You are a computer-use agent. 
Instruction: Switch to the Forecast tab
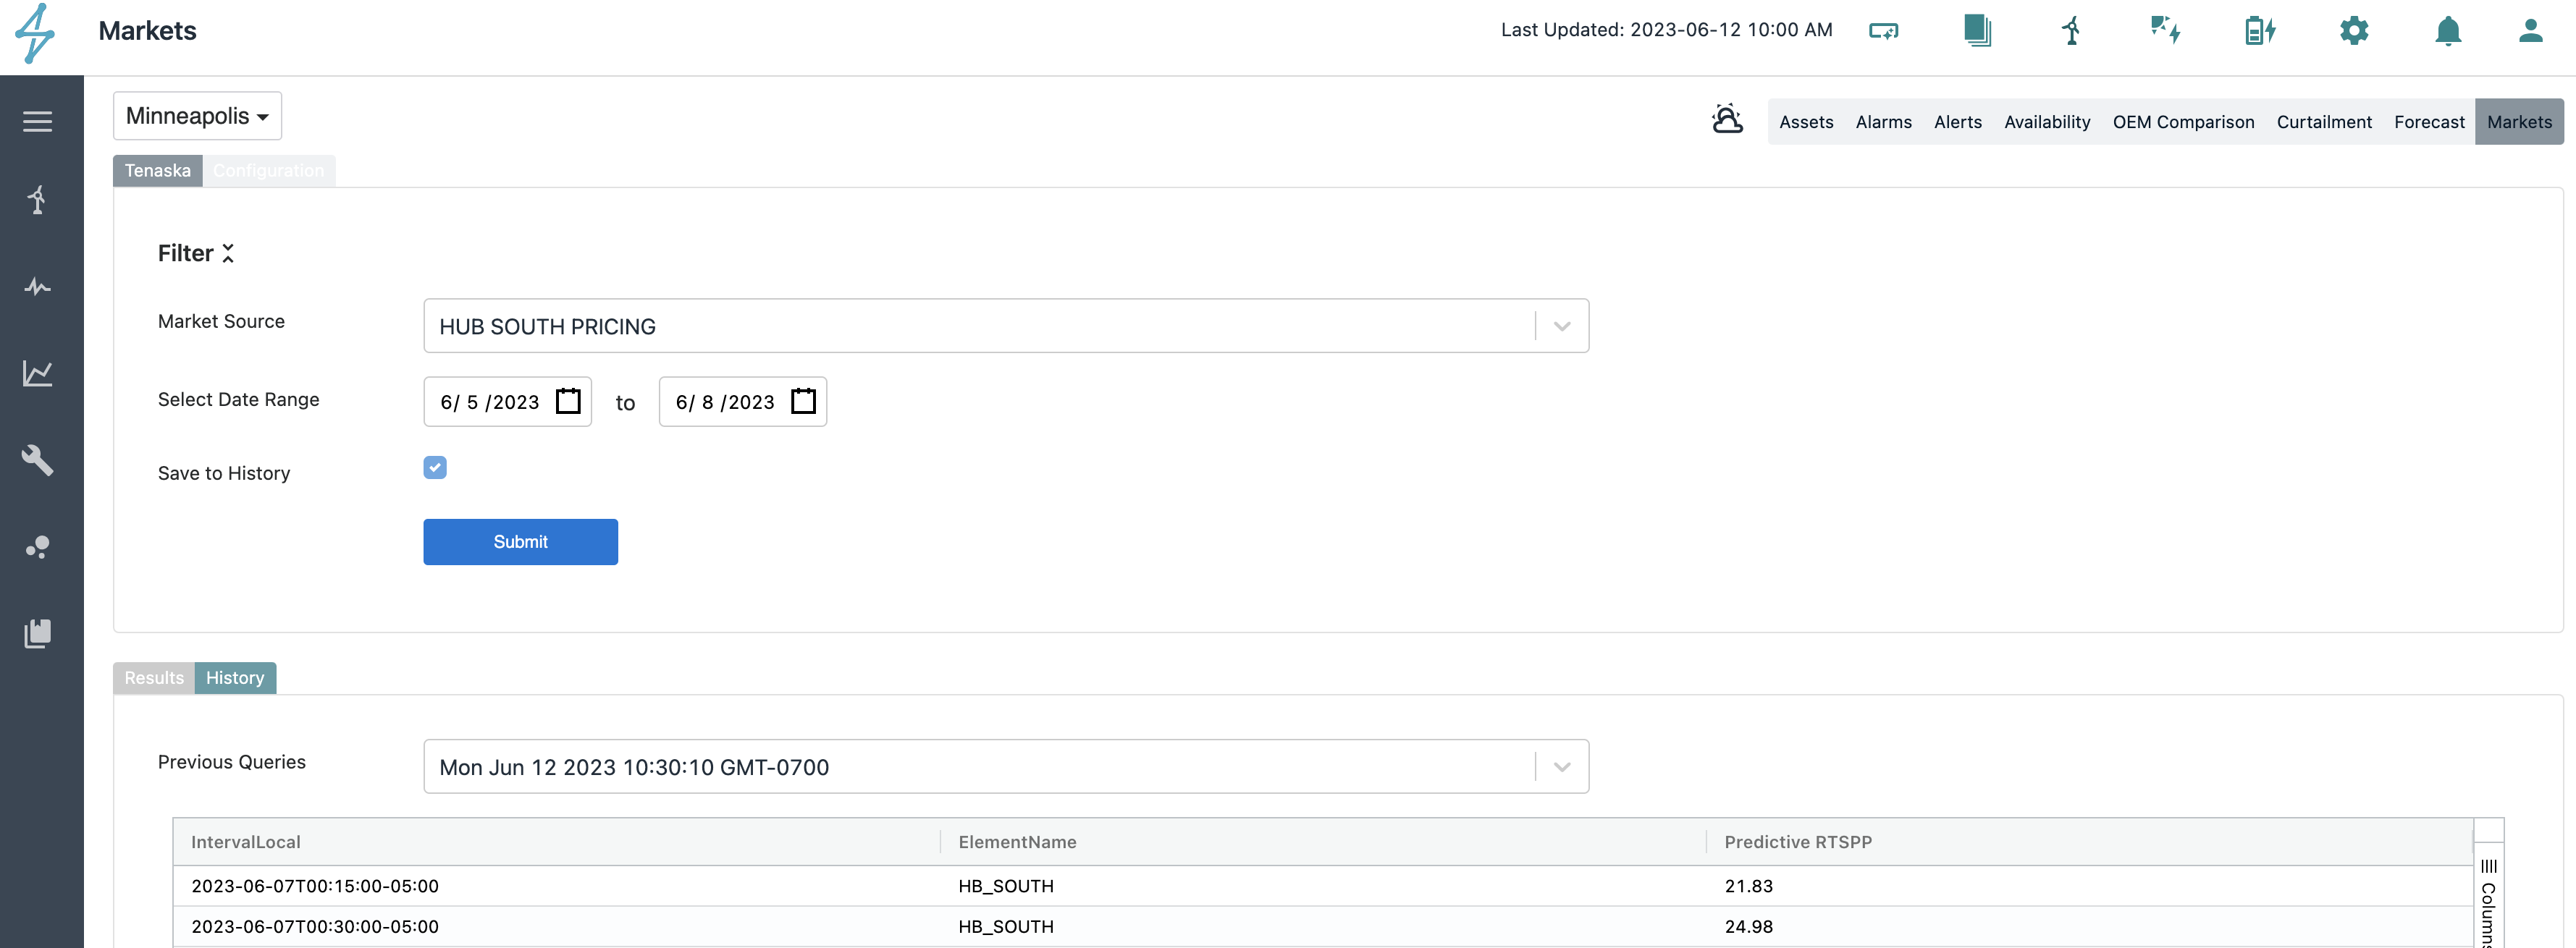pyautogui.click(x=2429, y=122)
